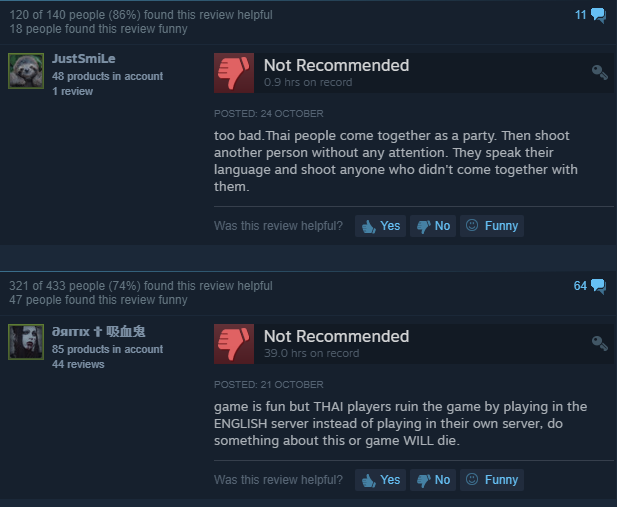
Task: Vote No on the THAI players review
Action: tap(433, 480)
